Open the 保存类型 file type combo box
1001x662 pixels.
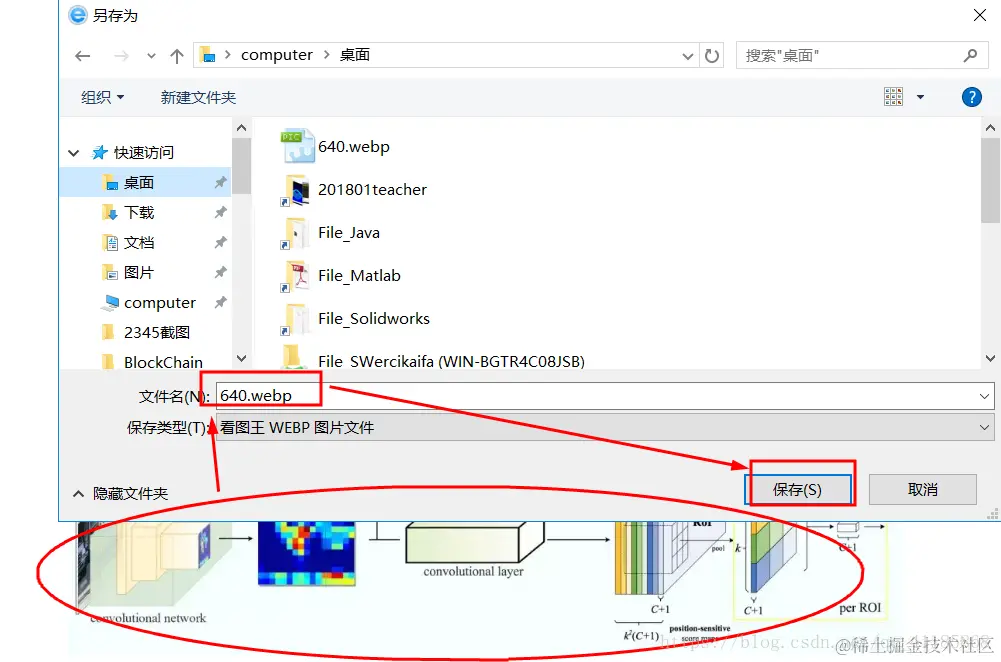click(x=605, y=427)
